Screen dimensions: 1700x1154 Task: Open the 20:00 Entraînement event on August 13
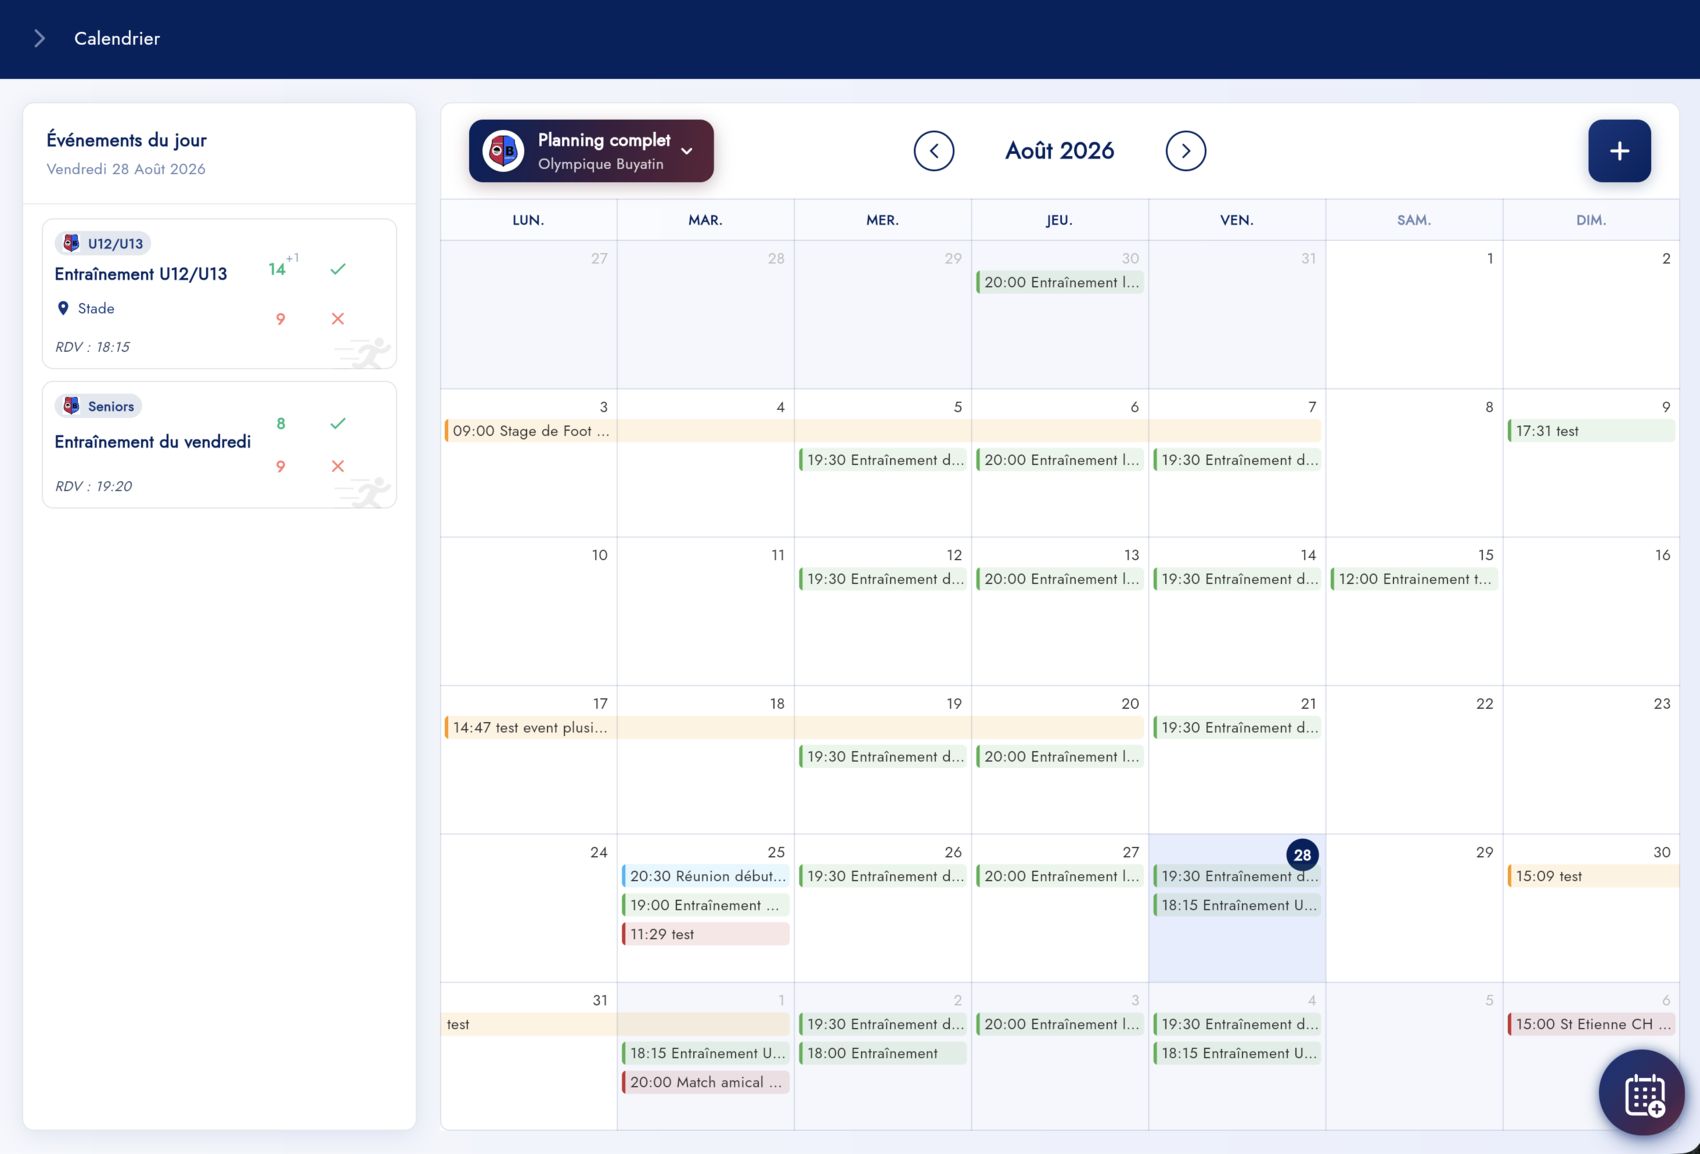click(x=1060, y=579)
